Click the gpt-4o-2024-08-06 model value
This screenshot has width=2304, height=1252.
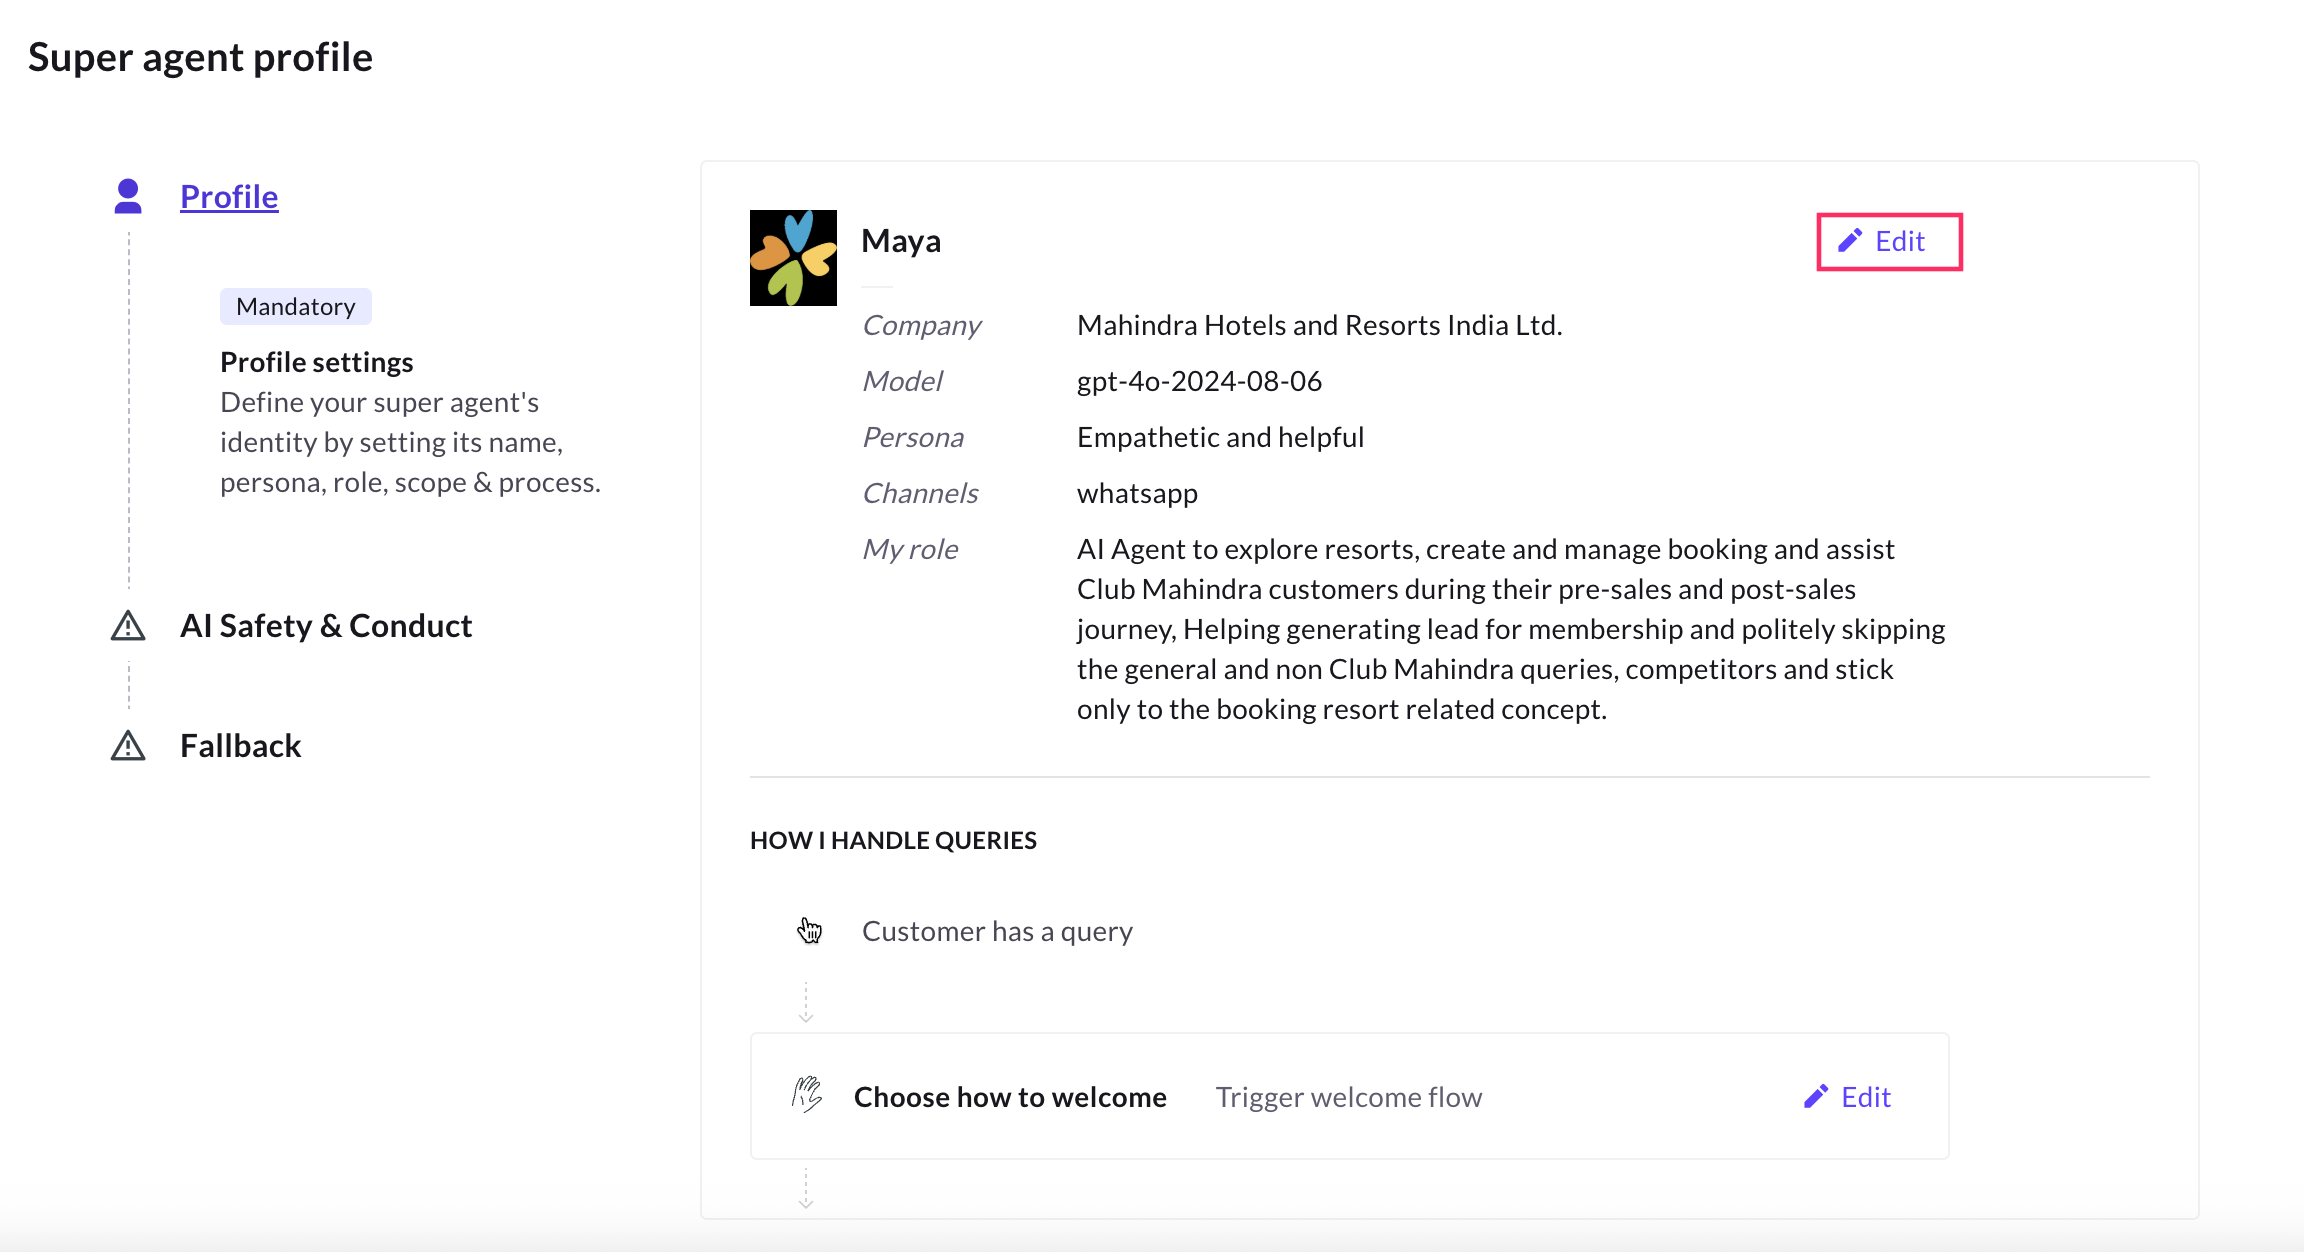coord(1199,381)
